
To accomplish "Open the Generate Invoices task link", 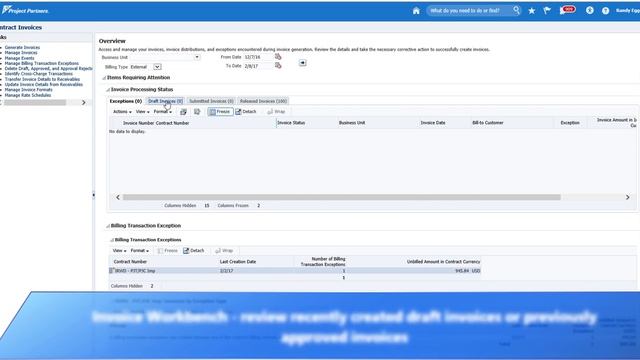I will pos(22,47).
